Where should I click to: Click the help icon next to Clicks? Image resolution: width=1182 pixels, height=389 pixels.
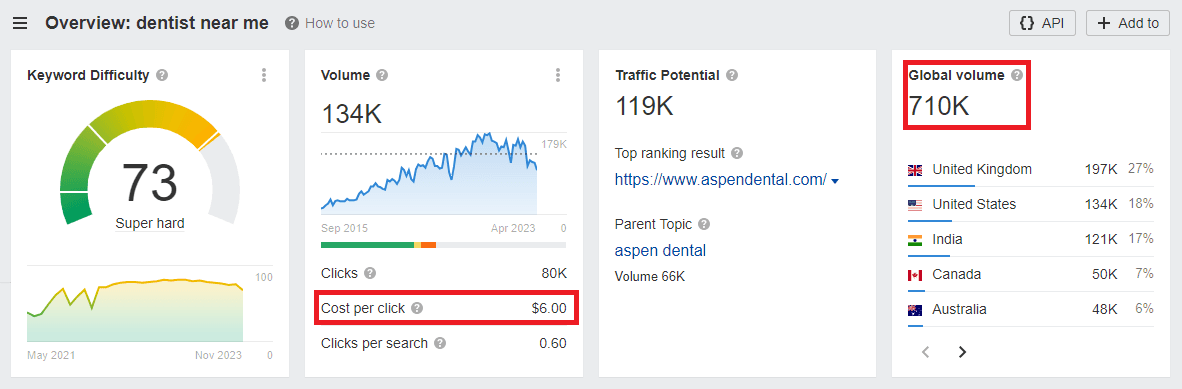370,273
